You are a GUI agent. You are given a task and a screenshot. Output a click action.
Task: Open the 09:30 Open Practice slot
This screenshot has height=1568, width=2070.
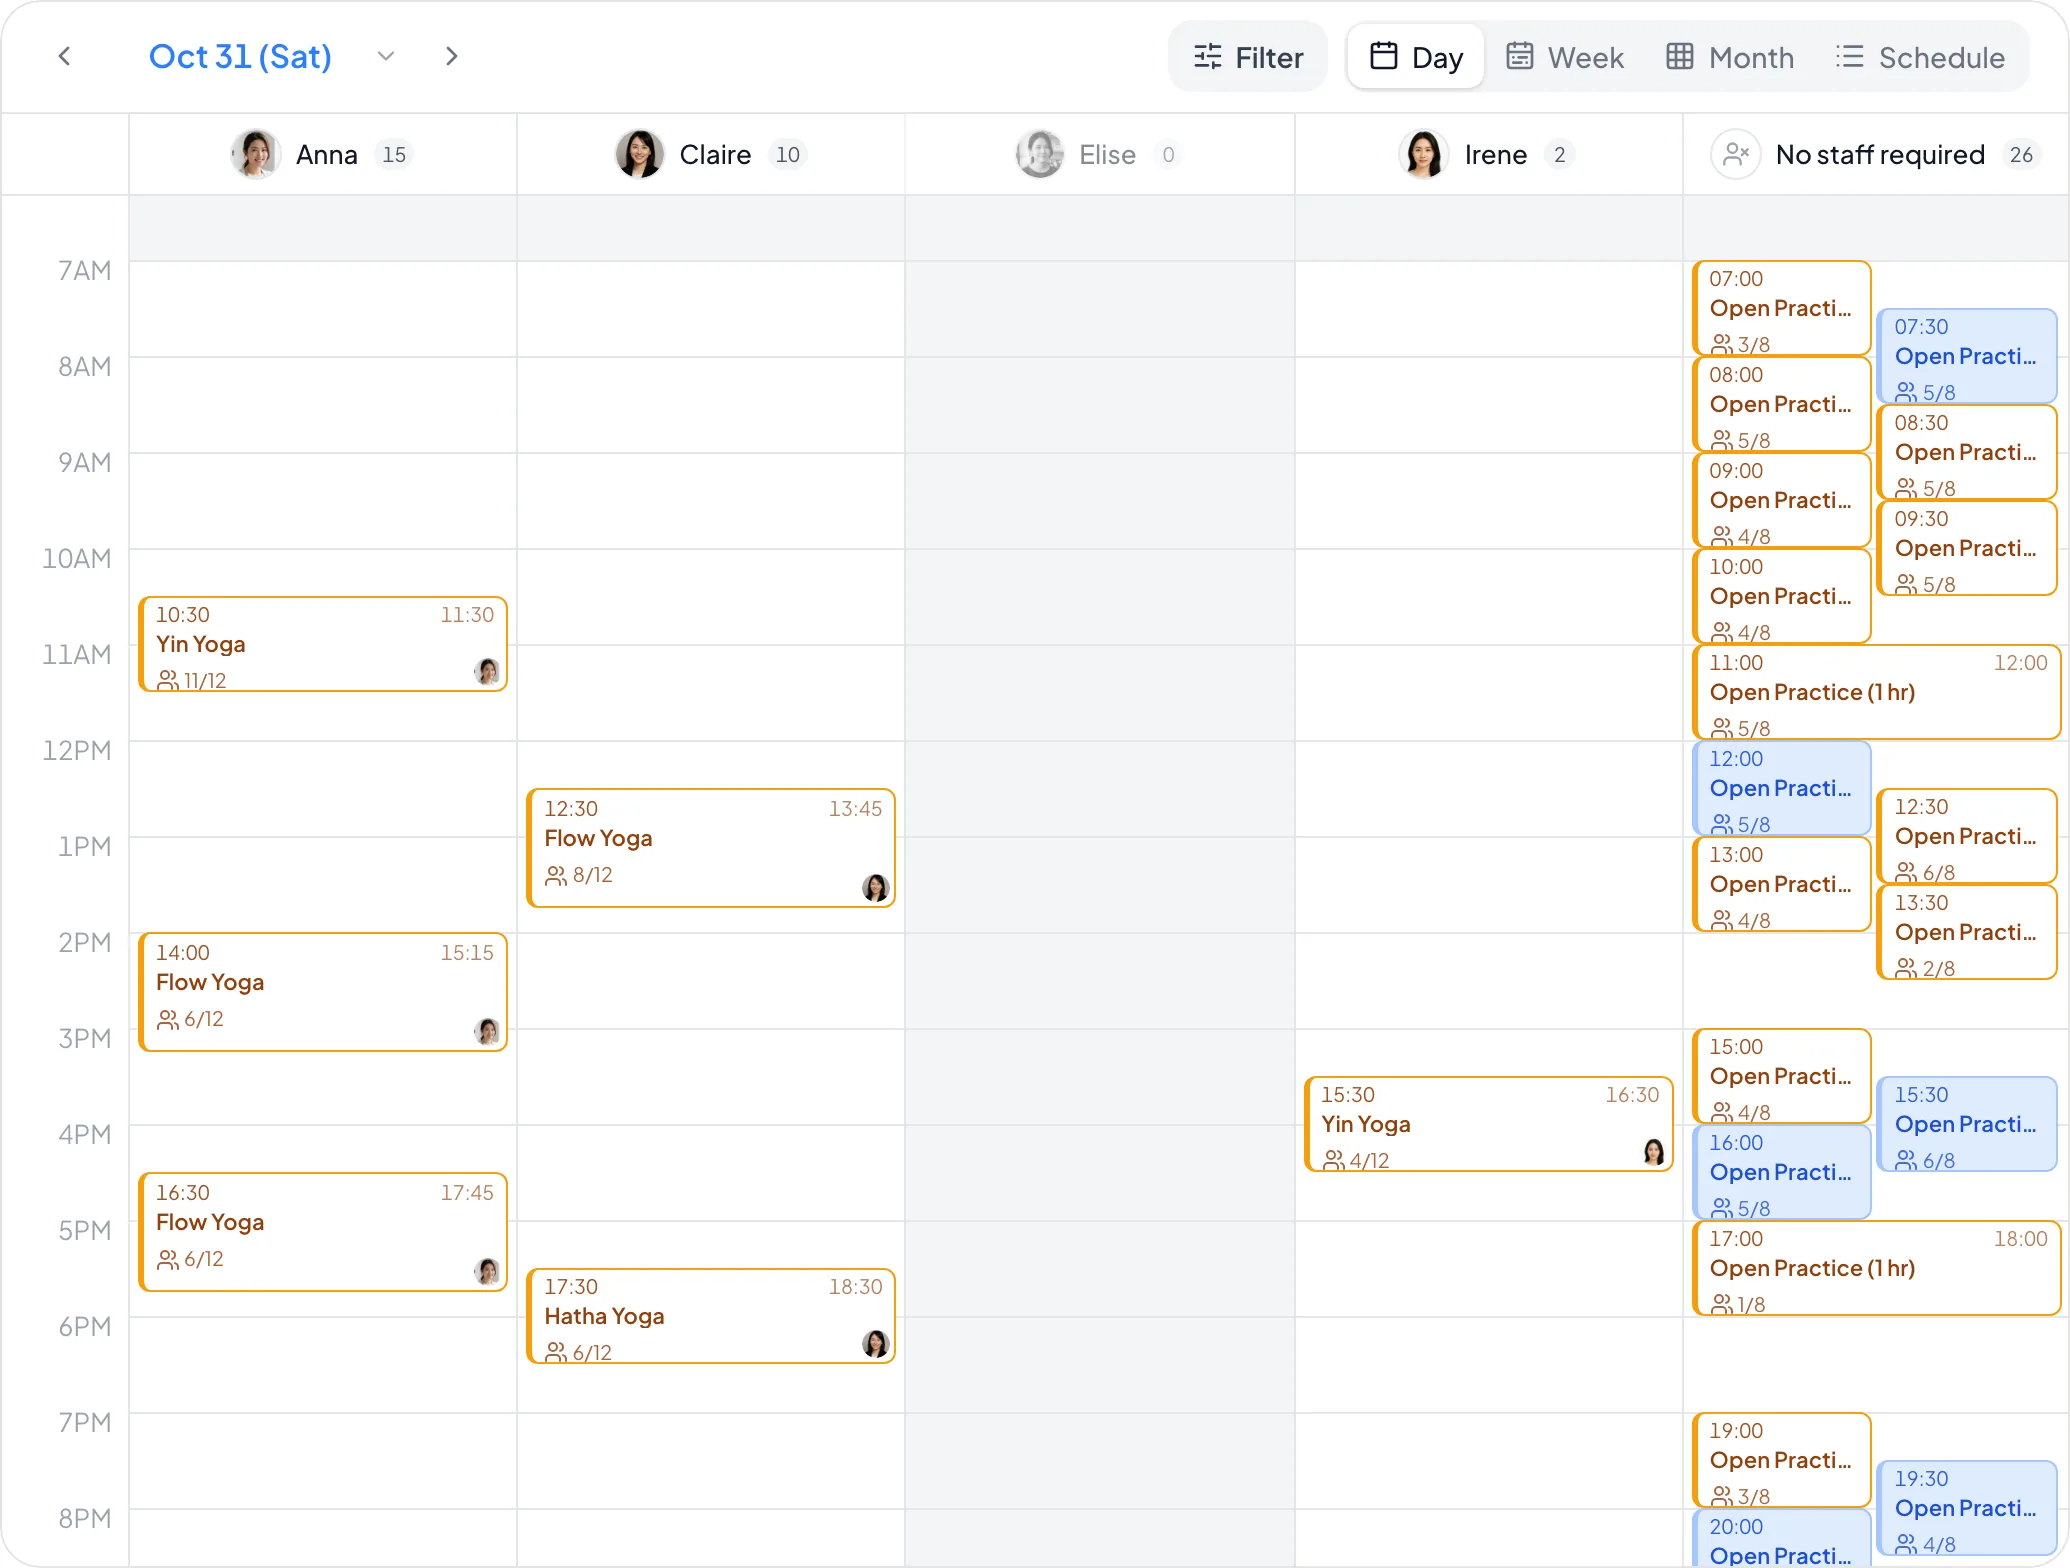tap(1967, 548)
